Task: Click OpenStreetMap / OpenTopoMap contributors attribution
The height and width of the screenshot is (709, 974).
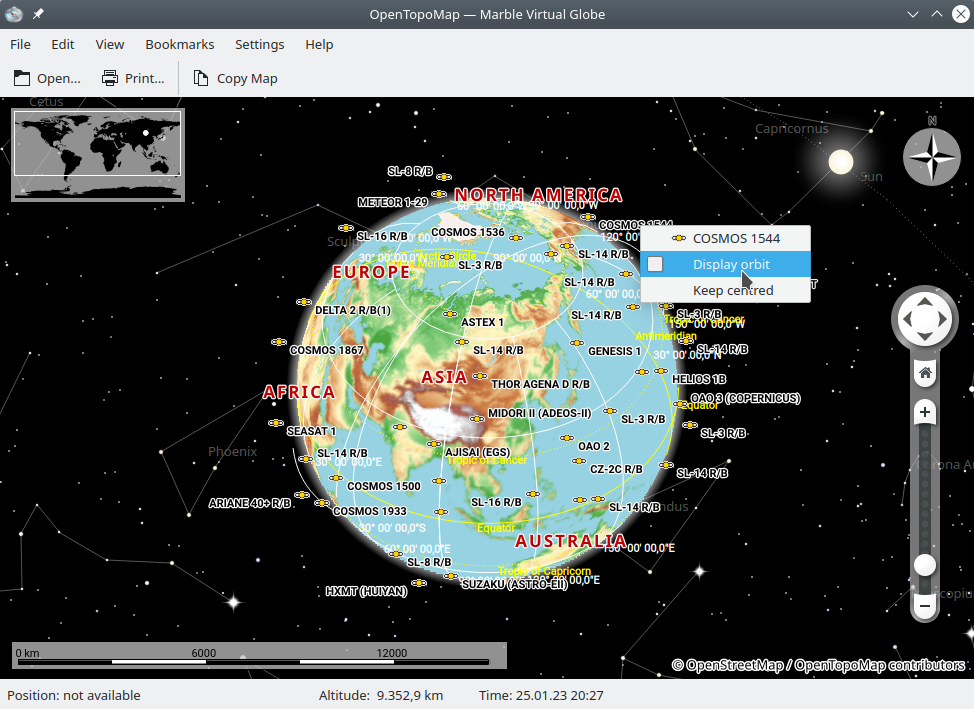Action: [x=819, y=666]
